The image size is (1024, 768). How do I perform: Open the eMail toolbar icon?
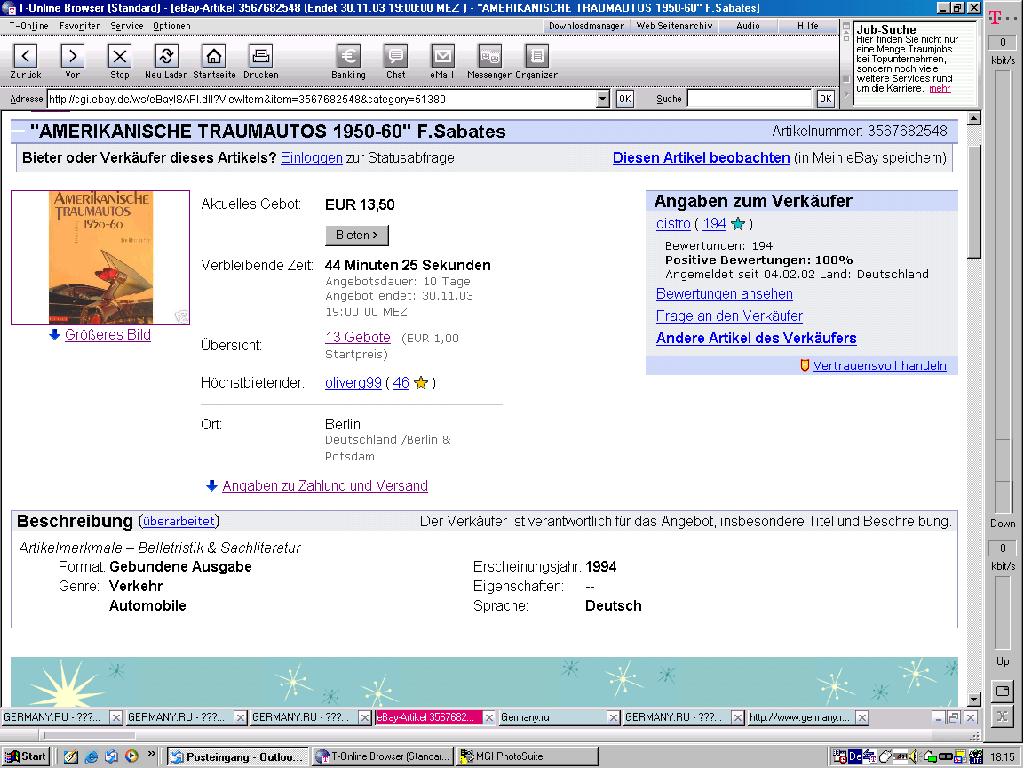pos(442,56)
